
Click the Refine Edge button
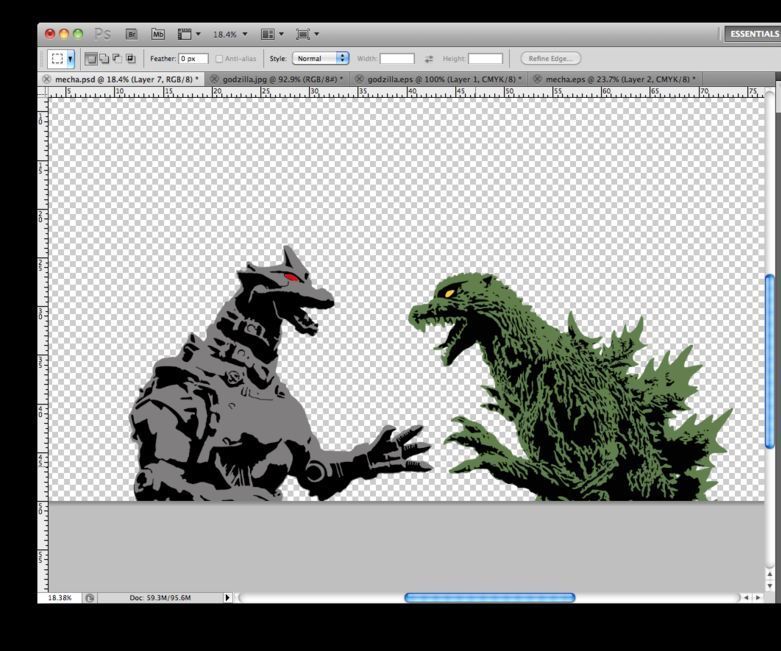click(x=550, y=58)
